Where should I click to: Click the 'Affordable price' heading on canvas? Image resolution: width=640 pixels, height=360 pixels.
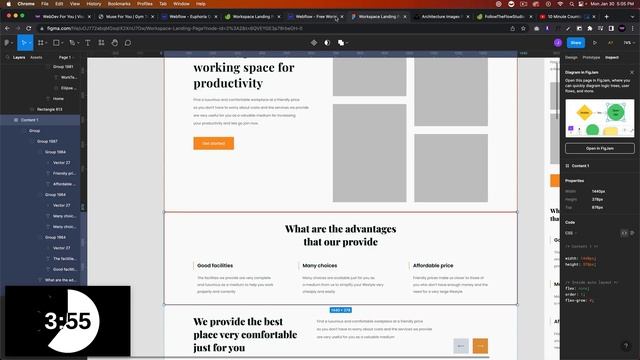click(433, 265)
